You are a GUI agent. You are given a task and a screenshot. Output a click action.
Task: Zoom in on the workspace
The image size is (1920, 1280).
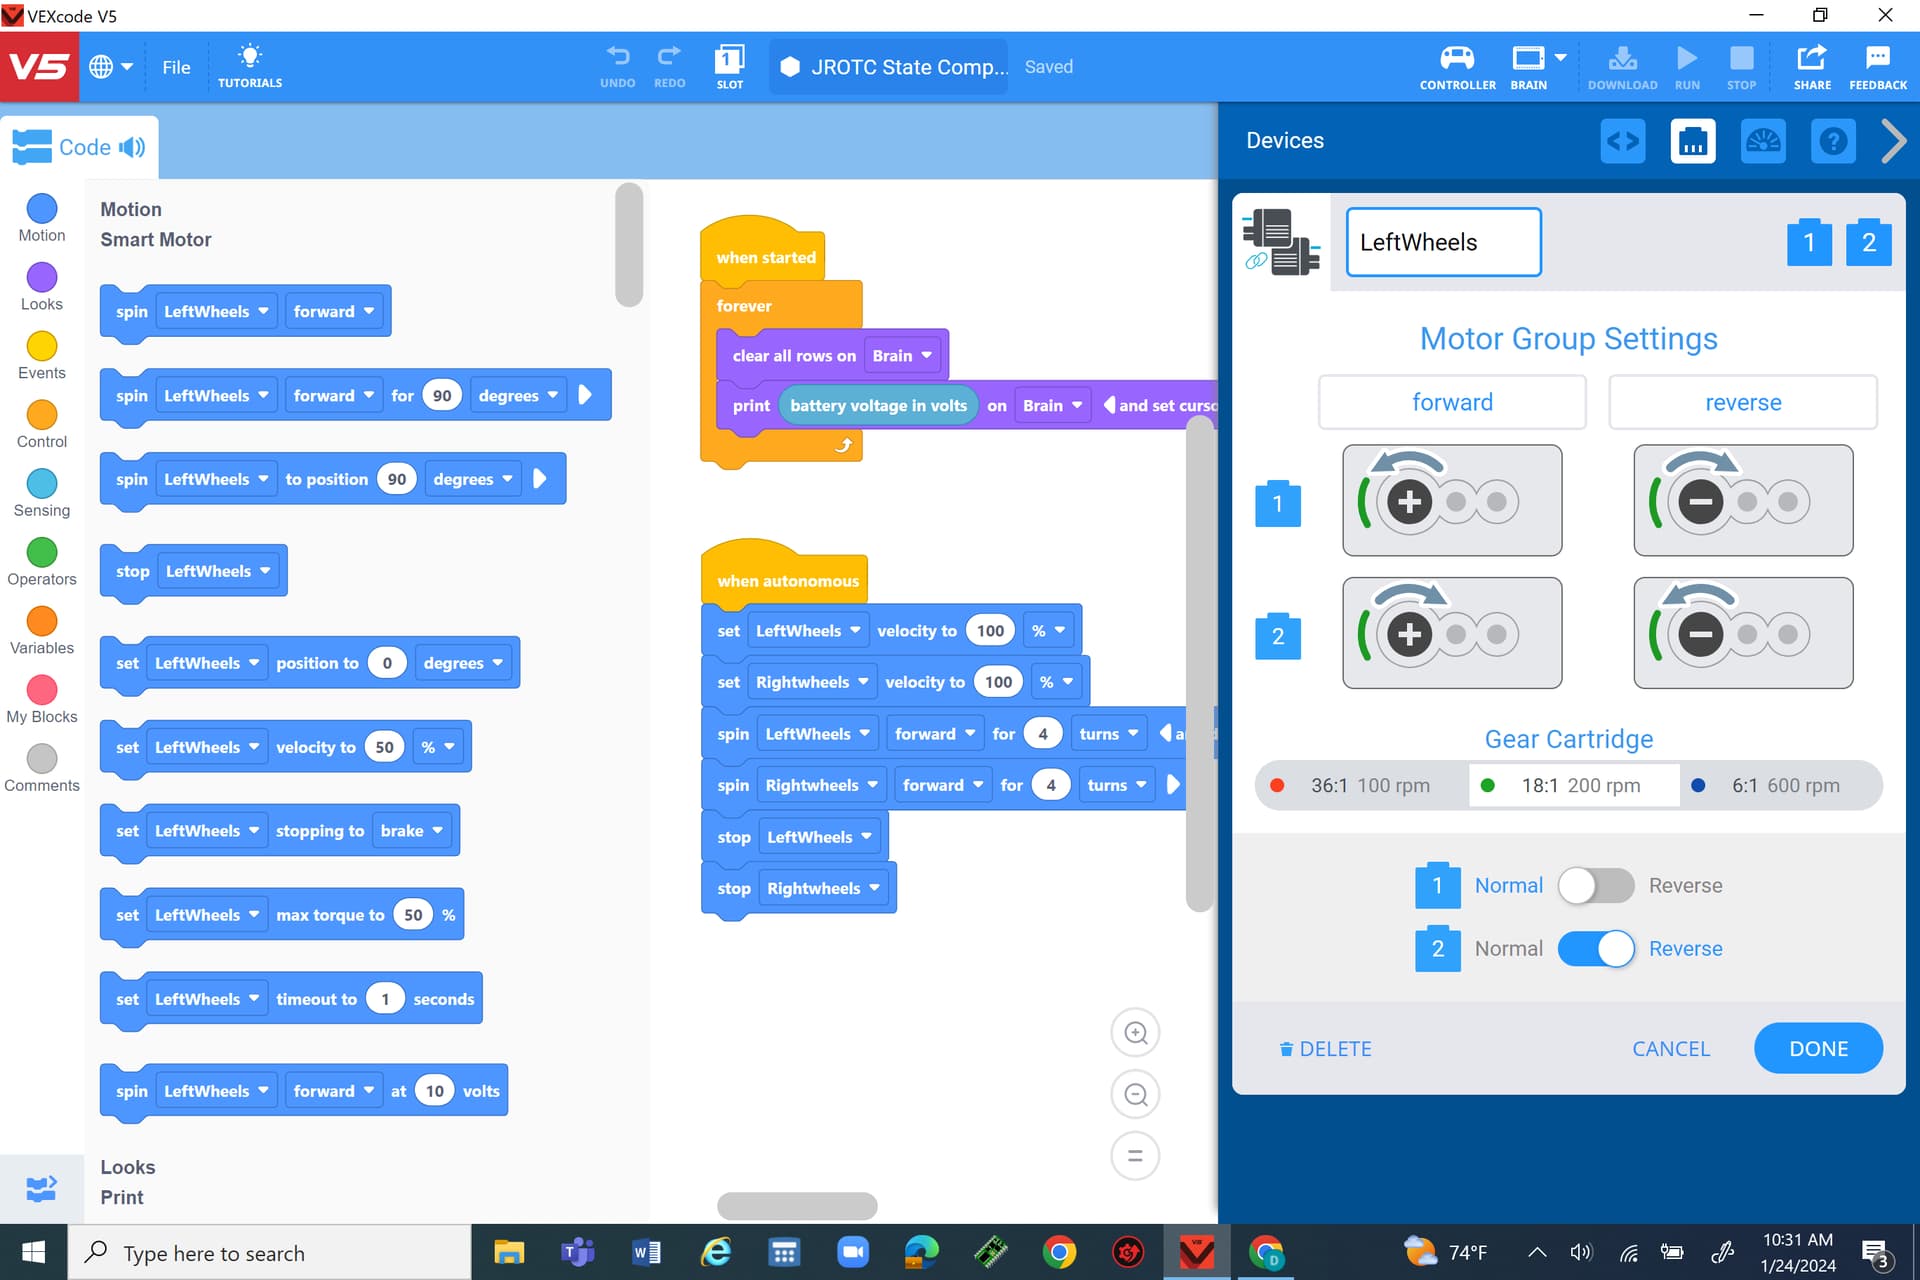coord(1135,1033)
